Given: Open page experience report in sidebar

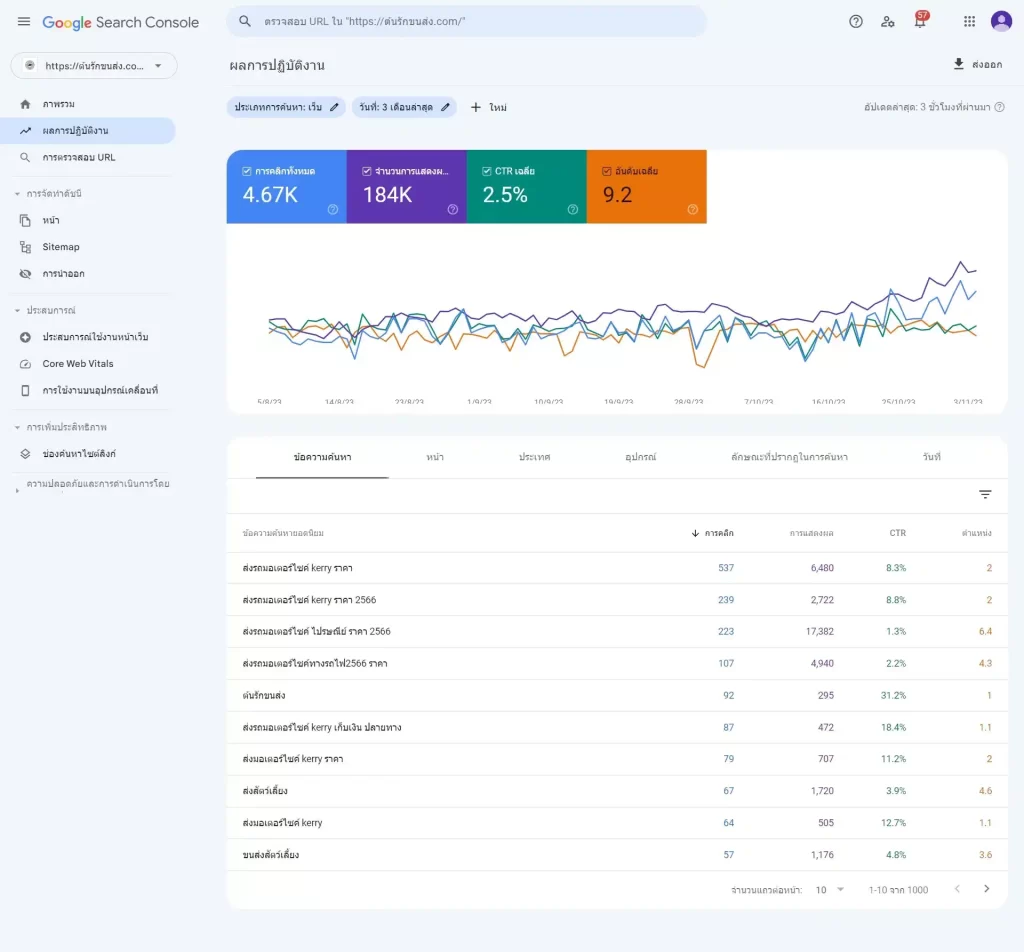Looking at the screenshot, I should click(x=88, y=337).
